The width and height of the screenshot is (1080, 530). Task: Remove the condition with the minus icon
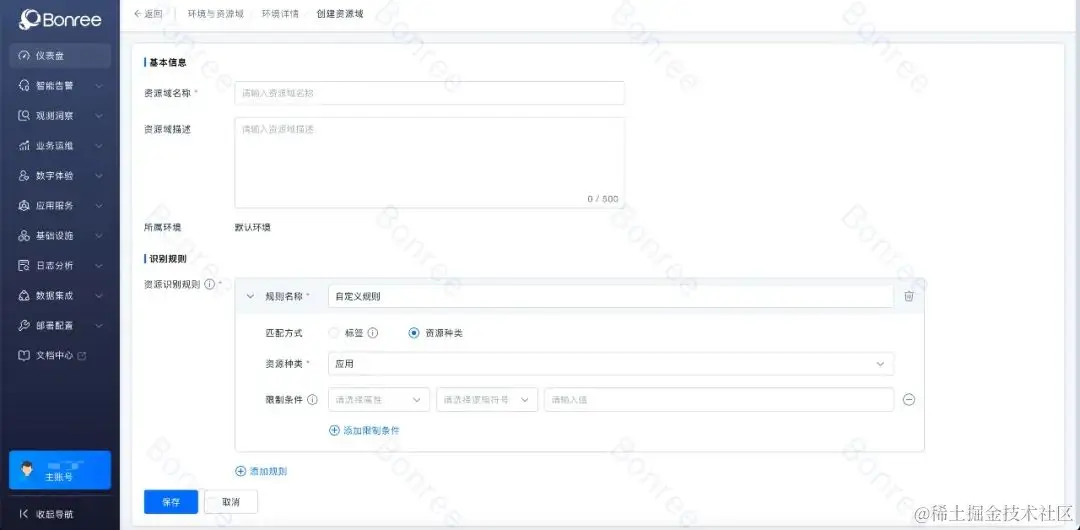tap(908, 400)
